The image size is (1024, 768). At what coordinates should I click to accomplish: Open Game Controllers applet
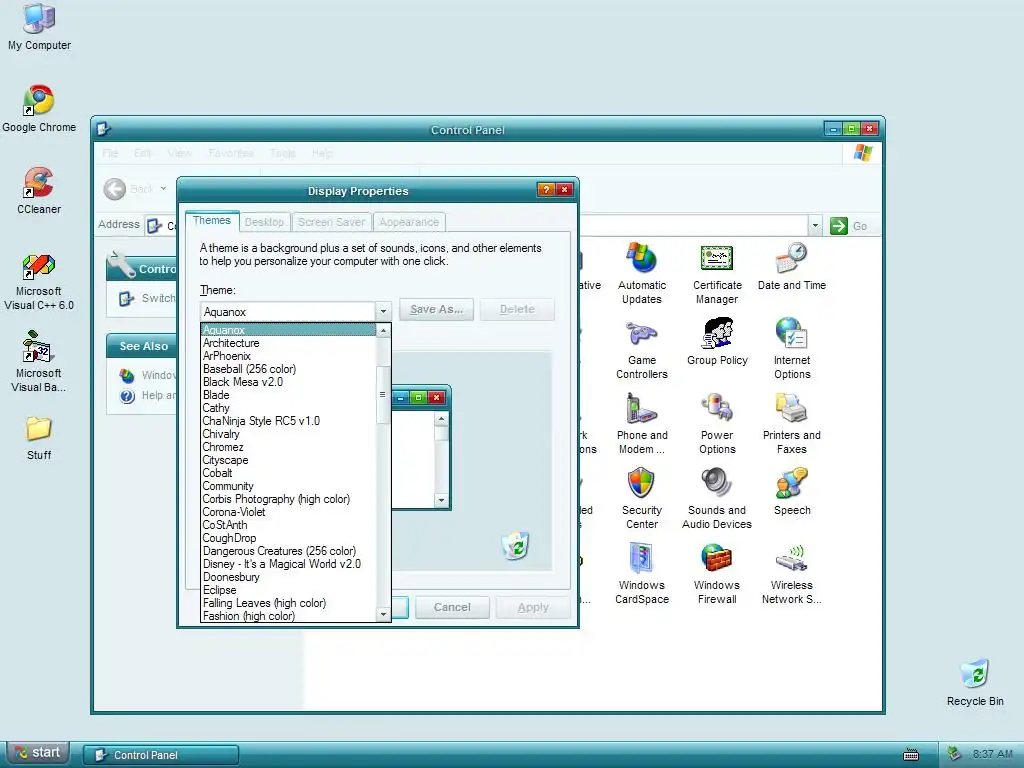tap(641, 349)
